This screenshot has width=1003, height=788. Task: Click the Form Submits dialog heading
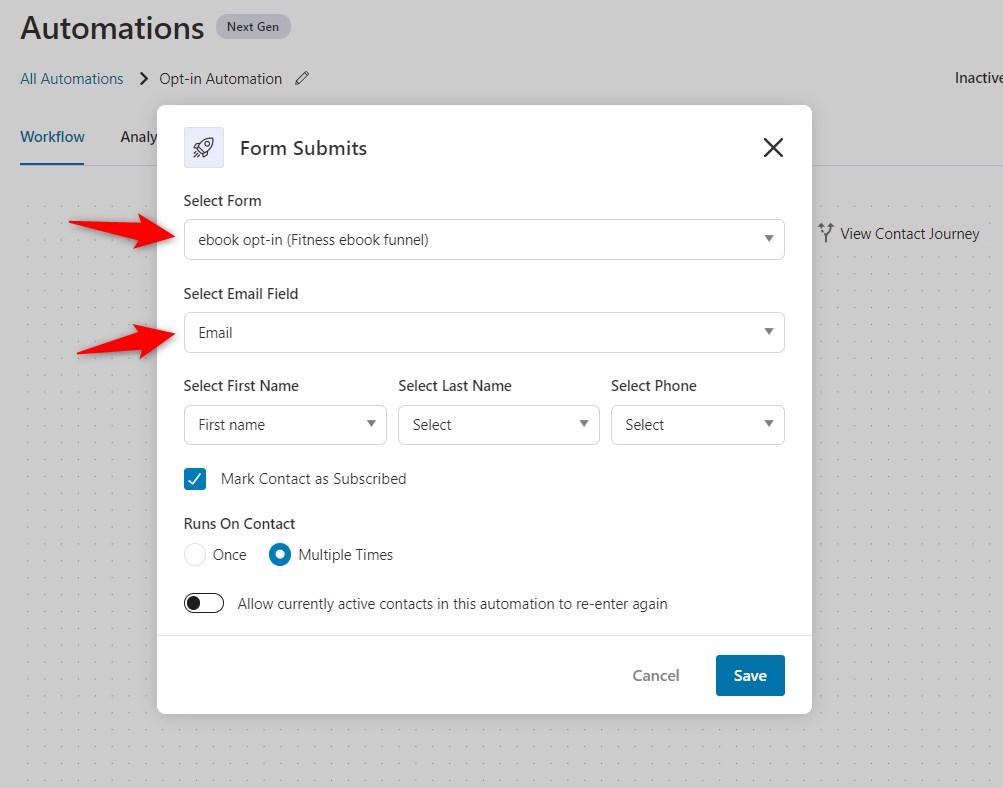click(303, 148)
